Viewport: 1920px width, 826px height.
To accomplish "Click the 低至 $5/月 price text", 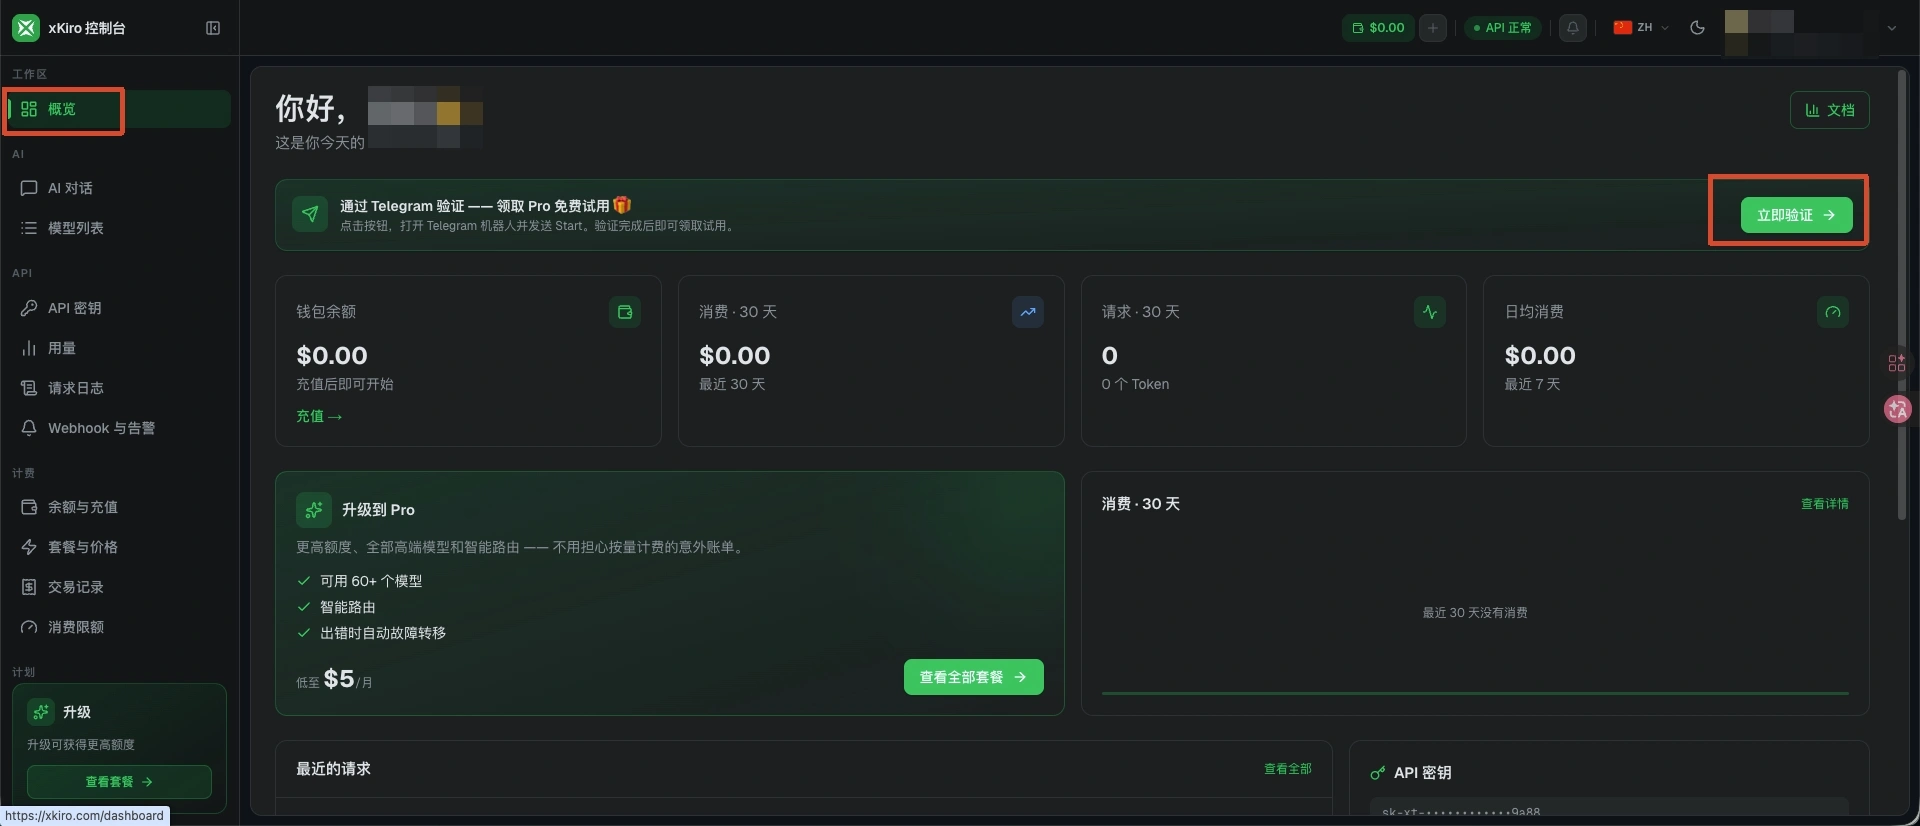I will (x=334, y=679).
